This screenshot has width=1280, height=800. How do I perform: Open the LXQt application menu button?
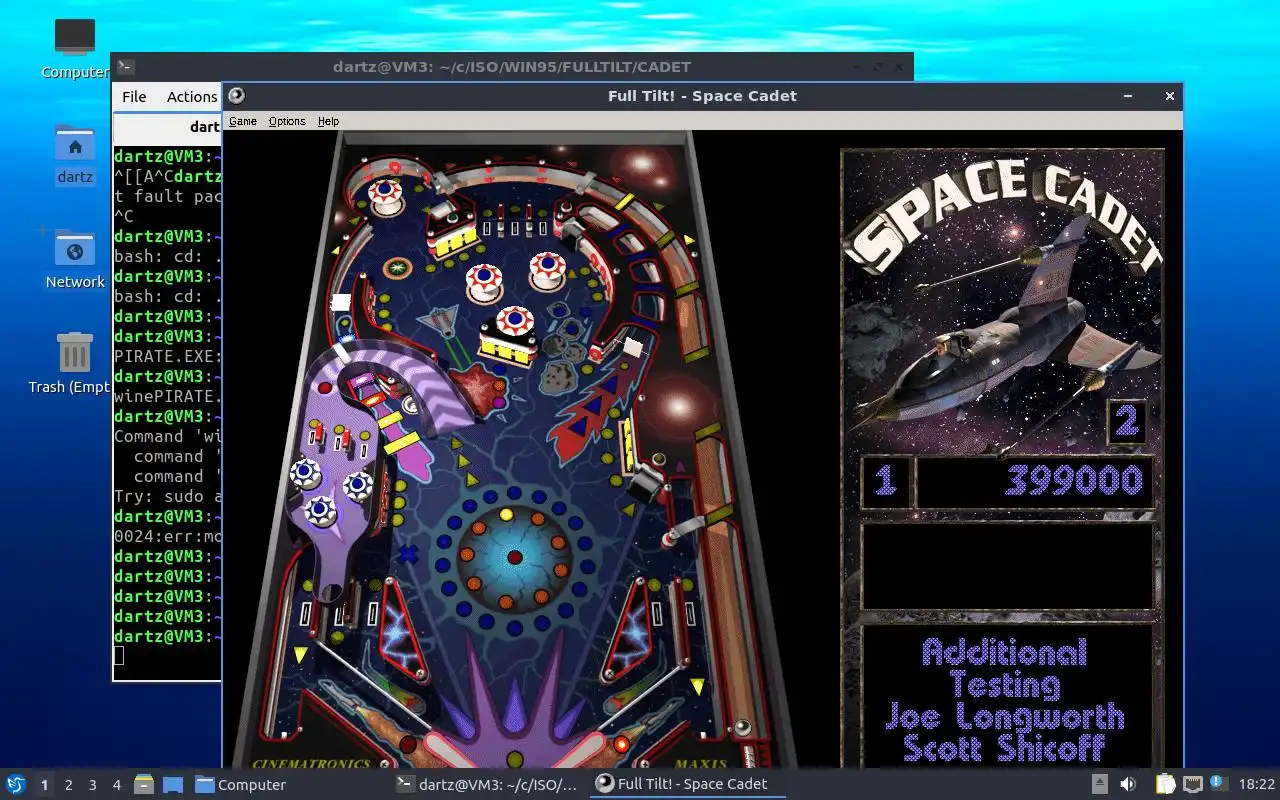coord(16,784)
